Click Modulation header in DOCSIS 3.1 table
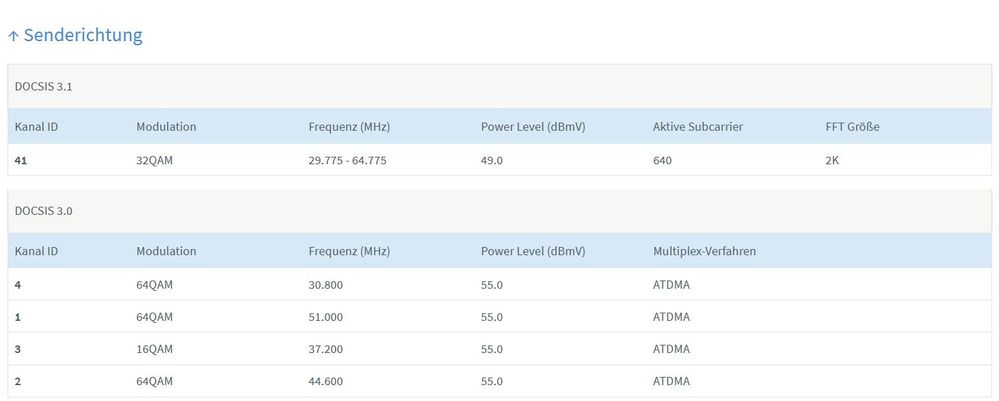This screenshot has width=999, height=401. click(x=166, y=126)
